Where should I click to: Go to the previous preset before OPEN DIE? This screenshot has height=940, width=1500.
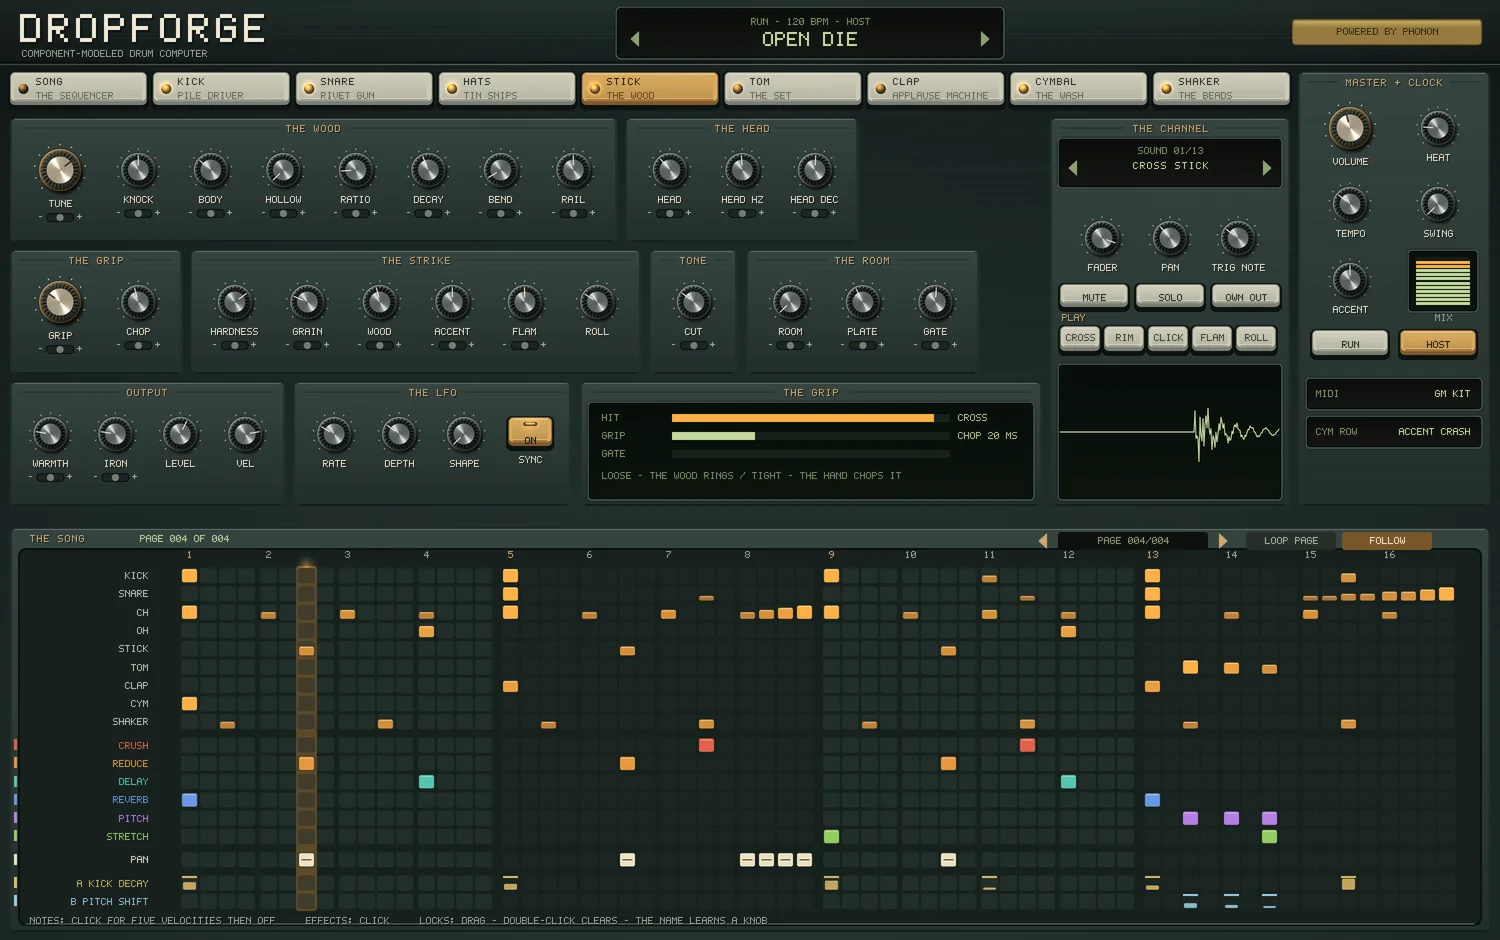635,39
